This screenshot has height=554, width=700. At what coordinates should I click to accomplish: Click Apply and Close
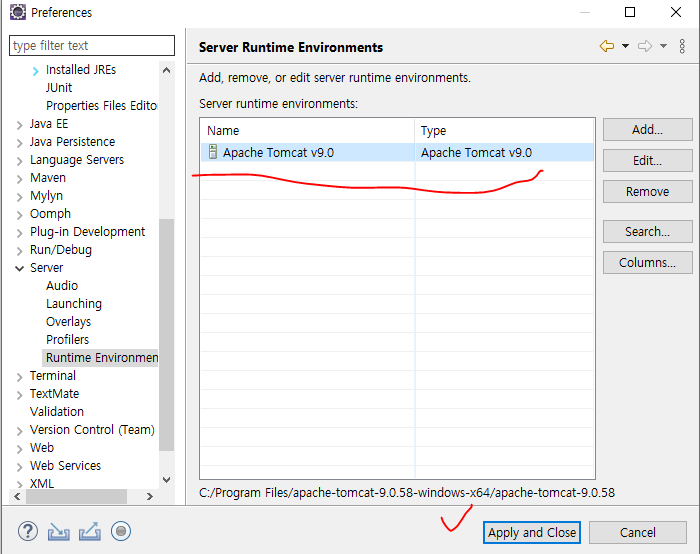point(532,533)
